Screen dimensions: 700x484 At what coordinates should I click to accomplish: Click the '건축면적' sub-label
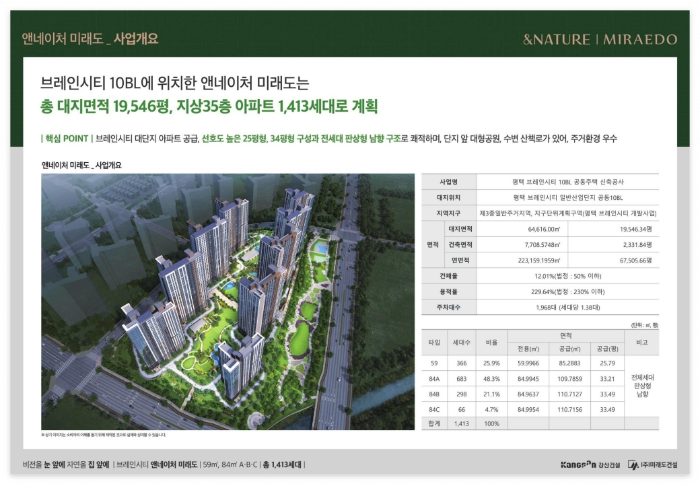pos(460,245)
